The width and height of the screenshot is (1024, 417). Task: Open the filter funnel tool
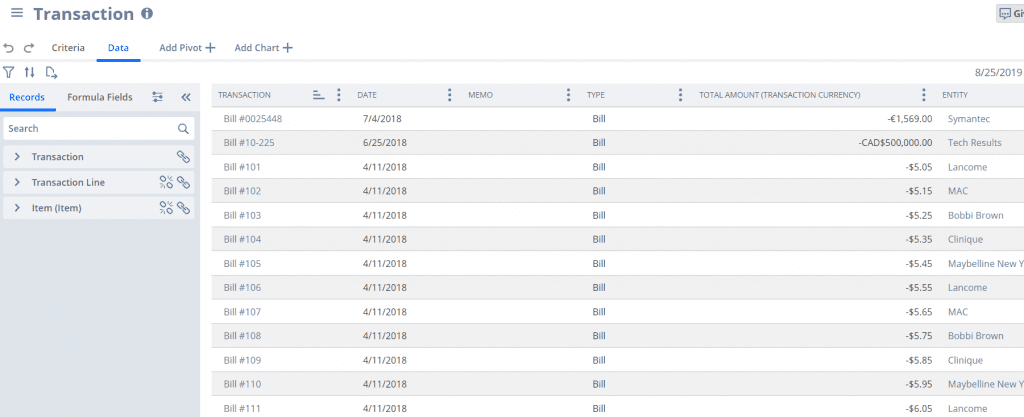[9, 72]
